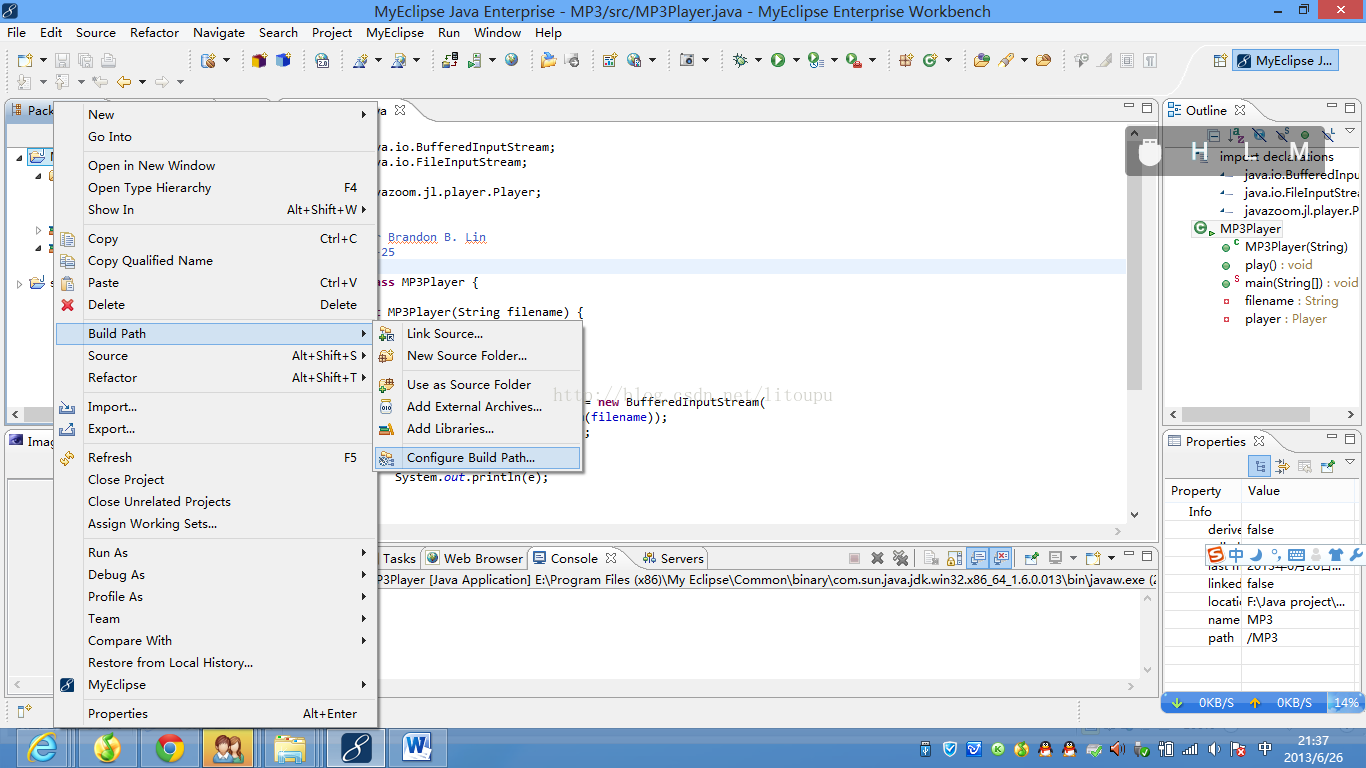Click Show Categories icon in Properties view
The height and width of the screenshot is (768, 1366).
[1260, 466]
